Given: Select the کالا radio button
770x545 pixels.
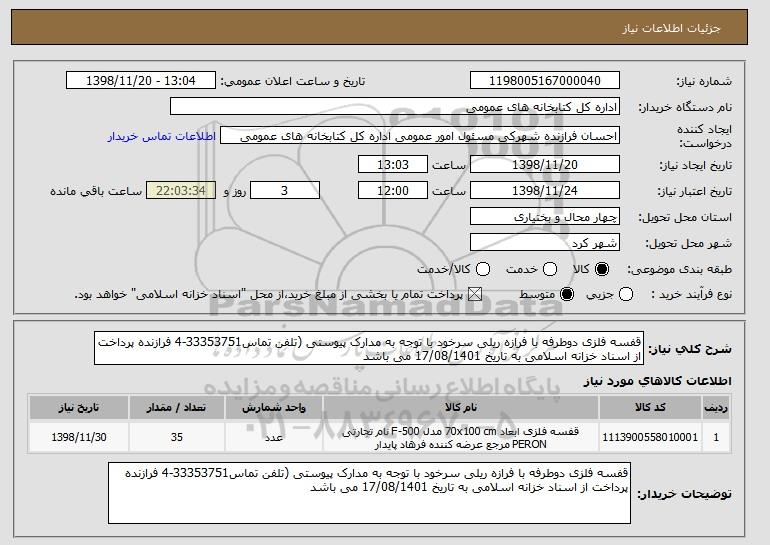Looking at the screenshot, I should pos(602,269).
